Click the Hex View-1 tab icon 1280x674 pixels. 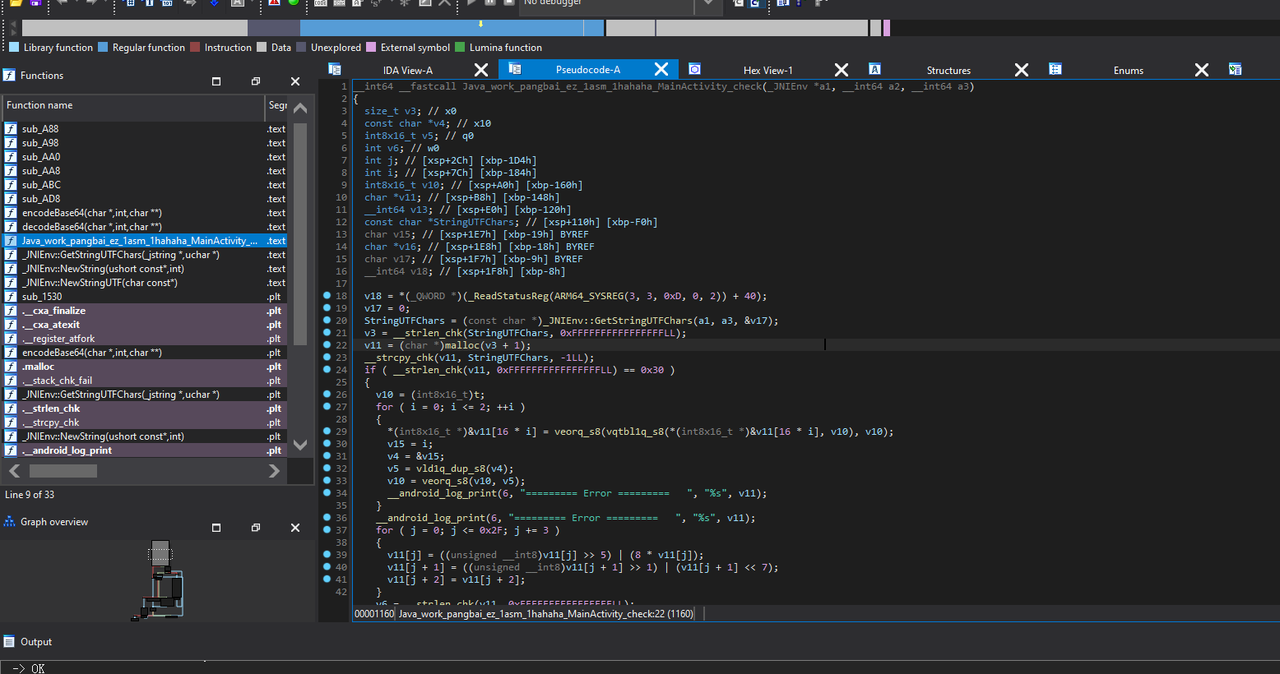(694, 69)
